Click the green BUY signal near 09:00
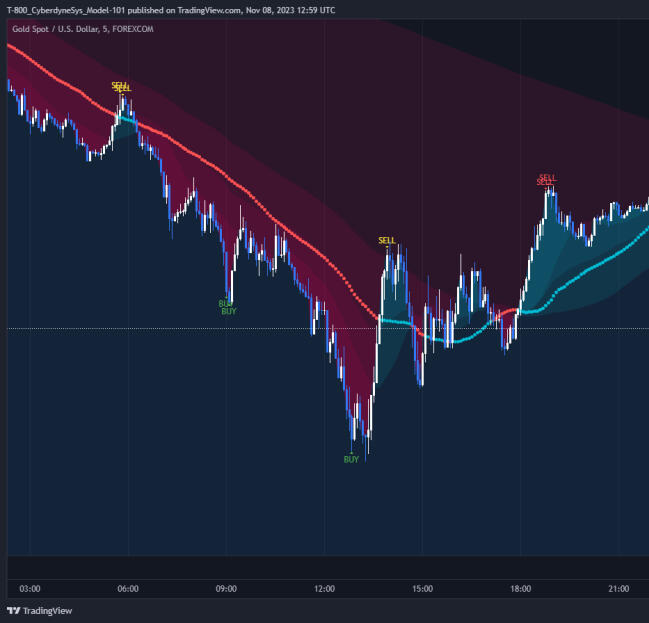This screenshot has width=649, height=623. (x=227, y=307)
